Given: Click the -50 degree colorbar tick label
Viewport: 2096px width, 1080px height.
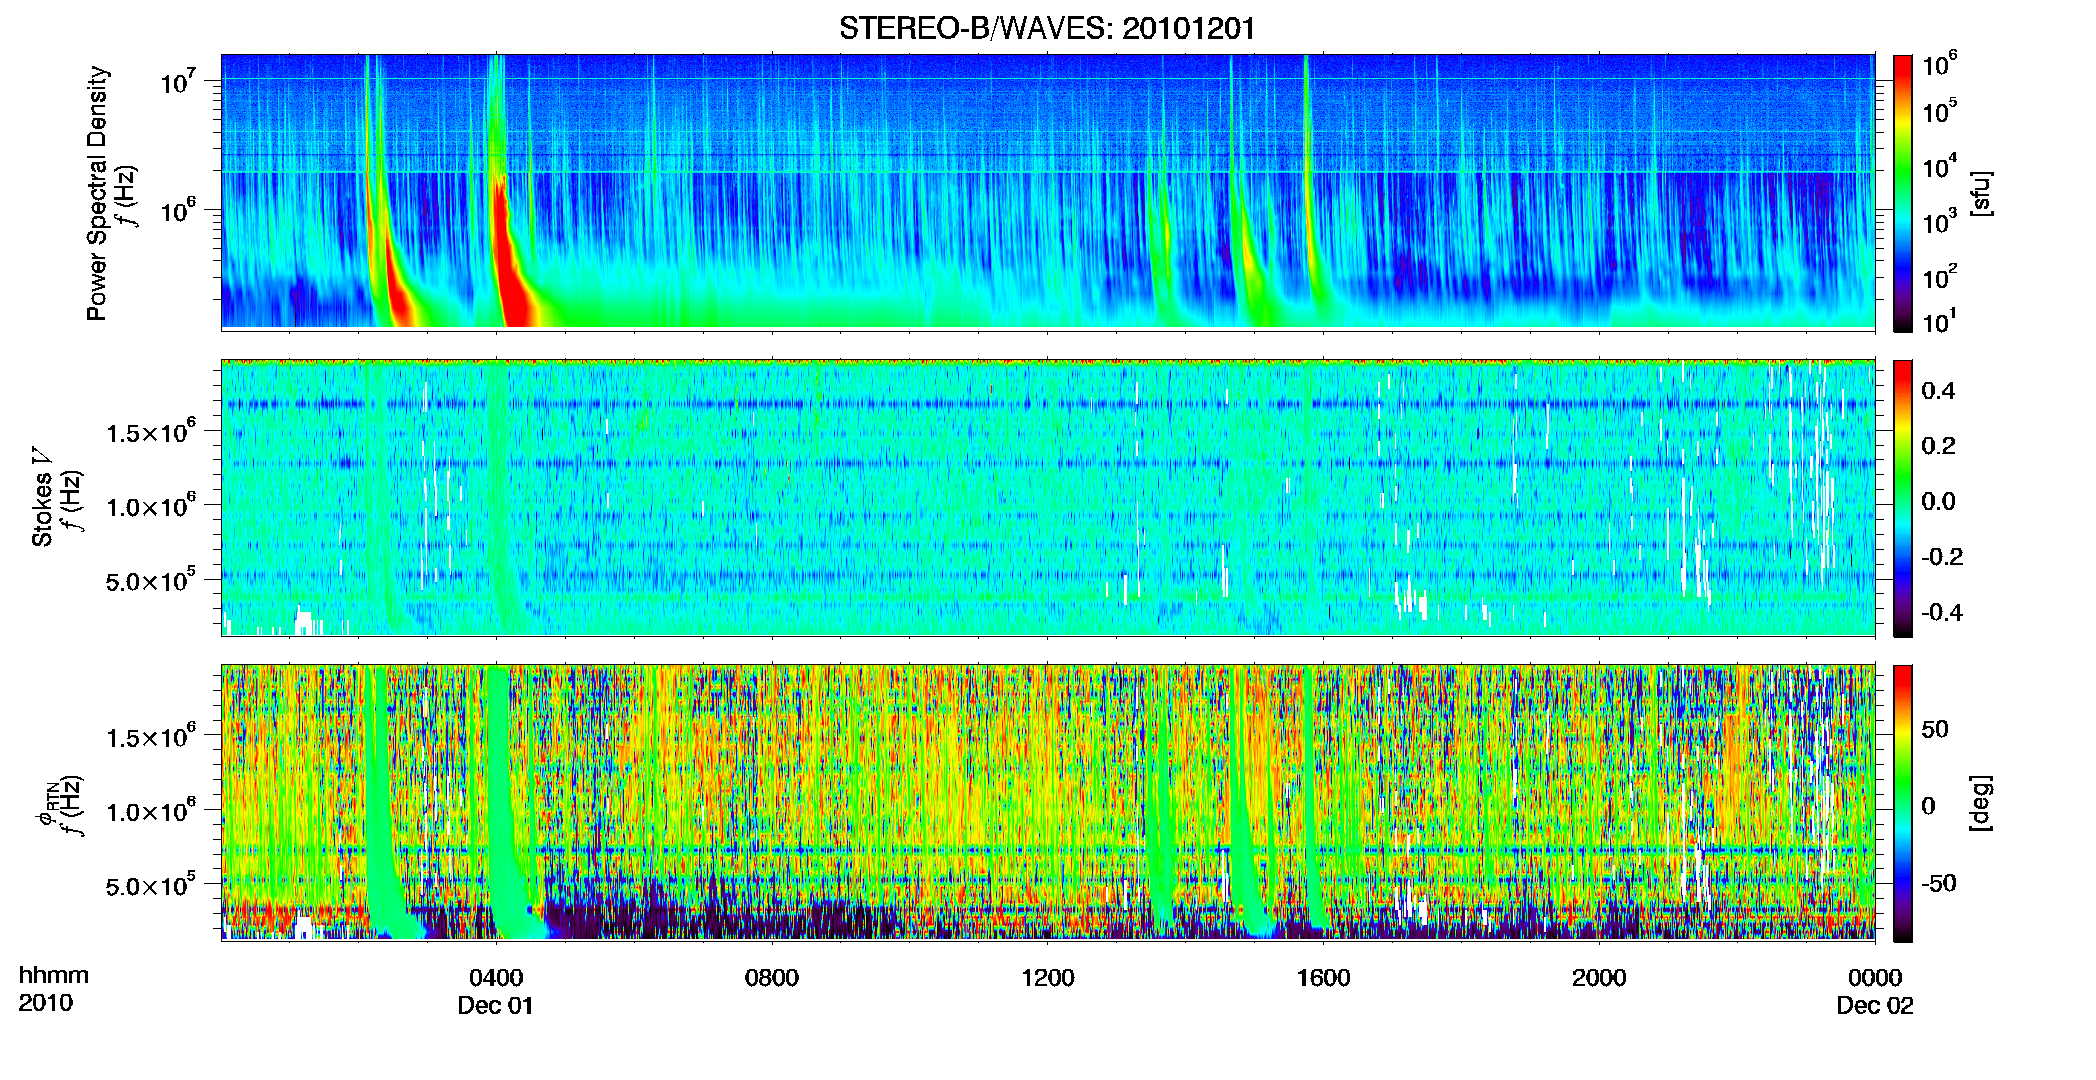Looking at the screenshot, I should (x=1938, y=884).
